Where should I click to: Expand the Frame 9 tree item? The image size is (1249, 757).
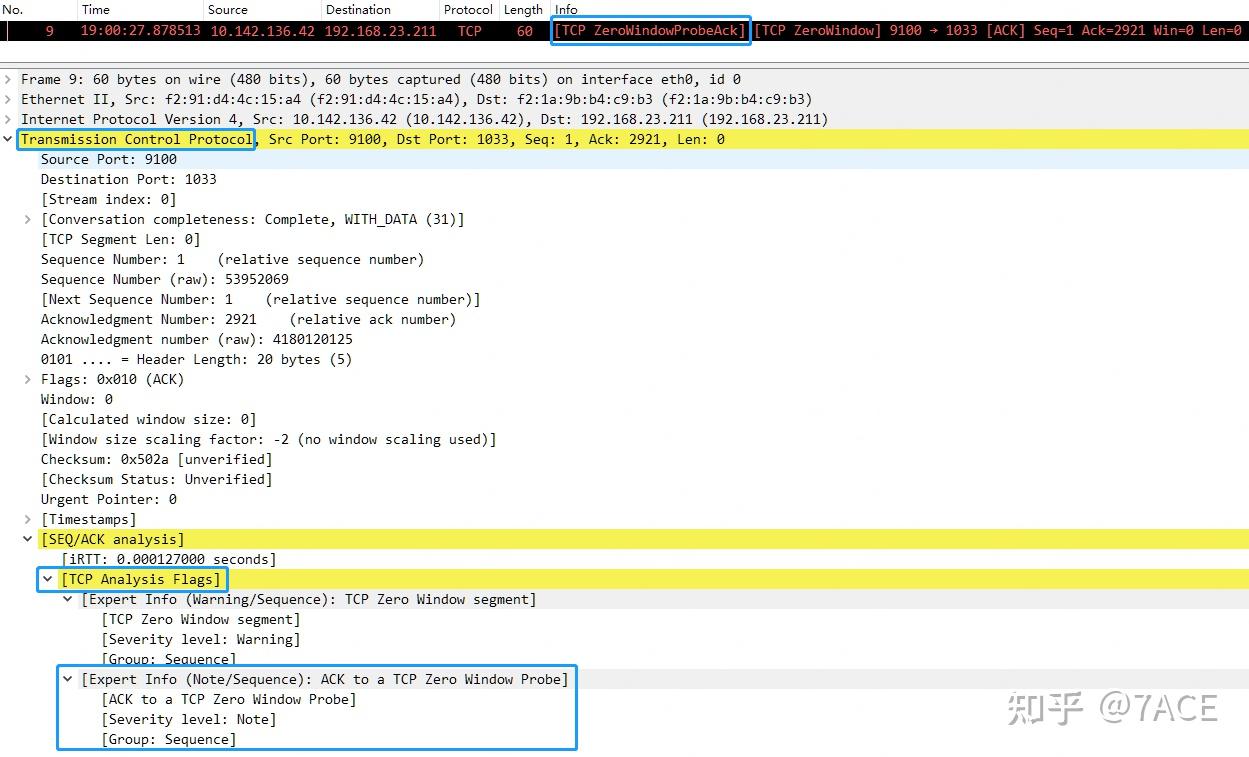(x=8, y=79)
